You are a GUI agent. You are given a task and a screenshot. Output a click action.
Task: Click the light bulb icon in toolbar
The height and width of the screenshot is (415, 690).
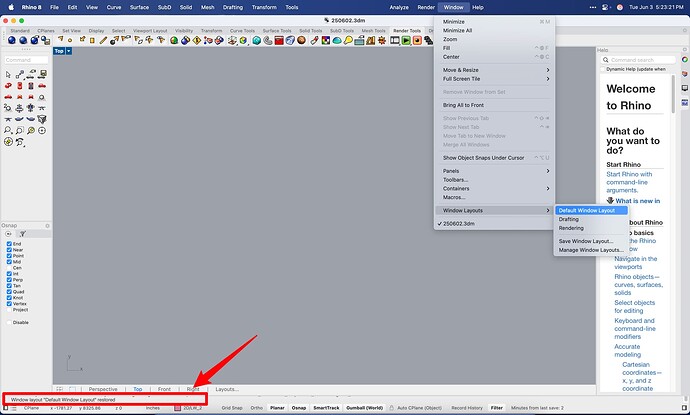coord(348,40)
